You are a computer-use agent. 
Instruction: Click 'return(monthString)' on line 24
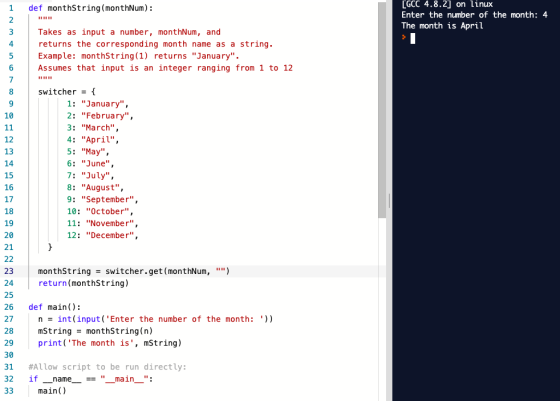click(x=84, y=283)
